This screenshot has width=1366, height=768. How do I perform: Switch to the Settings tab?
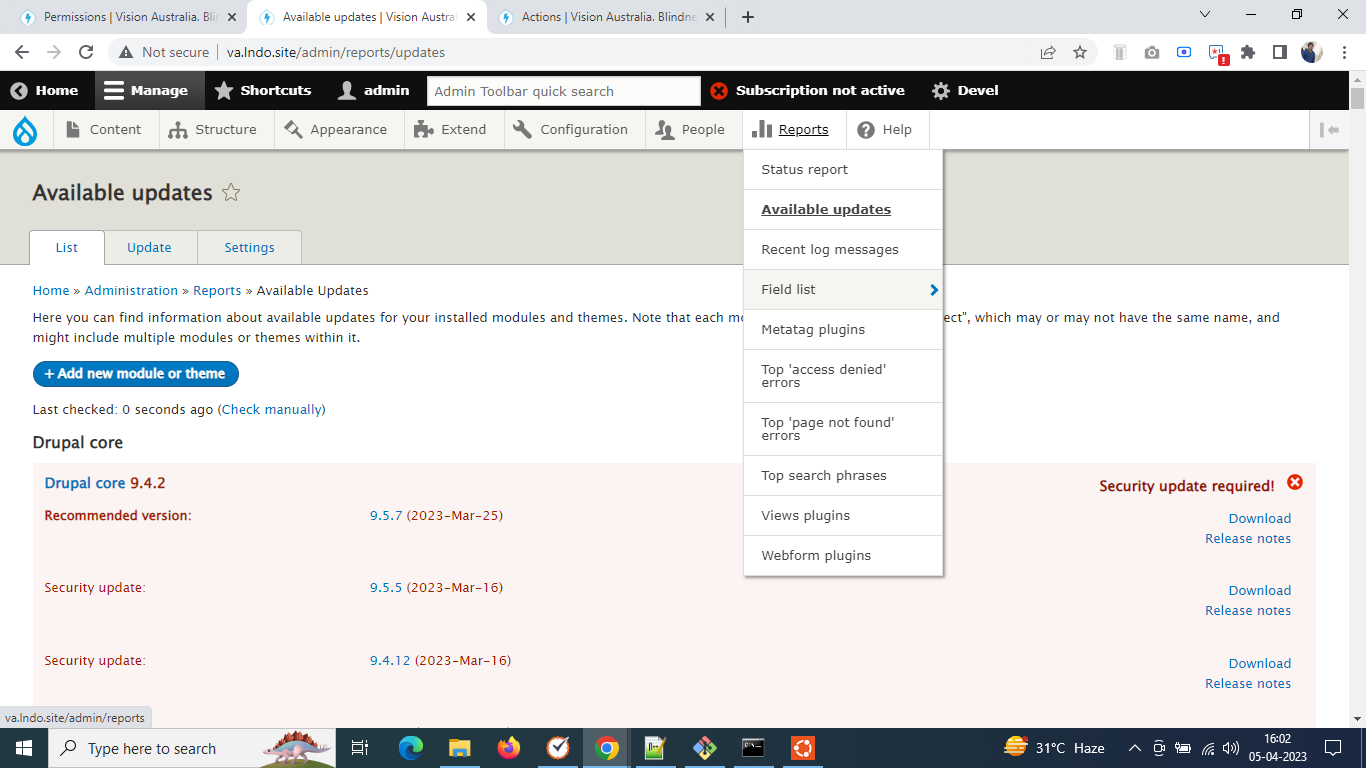tap(249, 248)
